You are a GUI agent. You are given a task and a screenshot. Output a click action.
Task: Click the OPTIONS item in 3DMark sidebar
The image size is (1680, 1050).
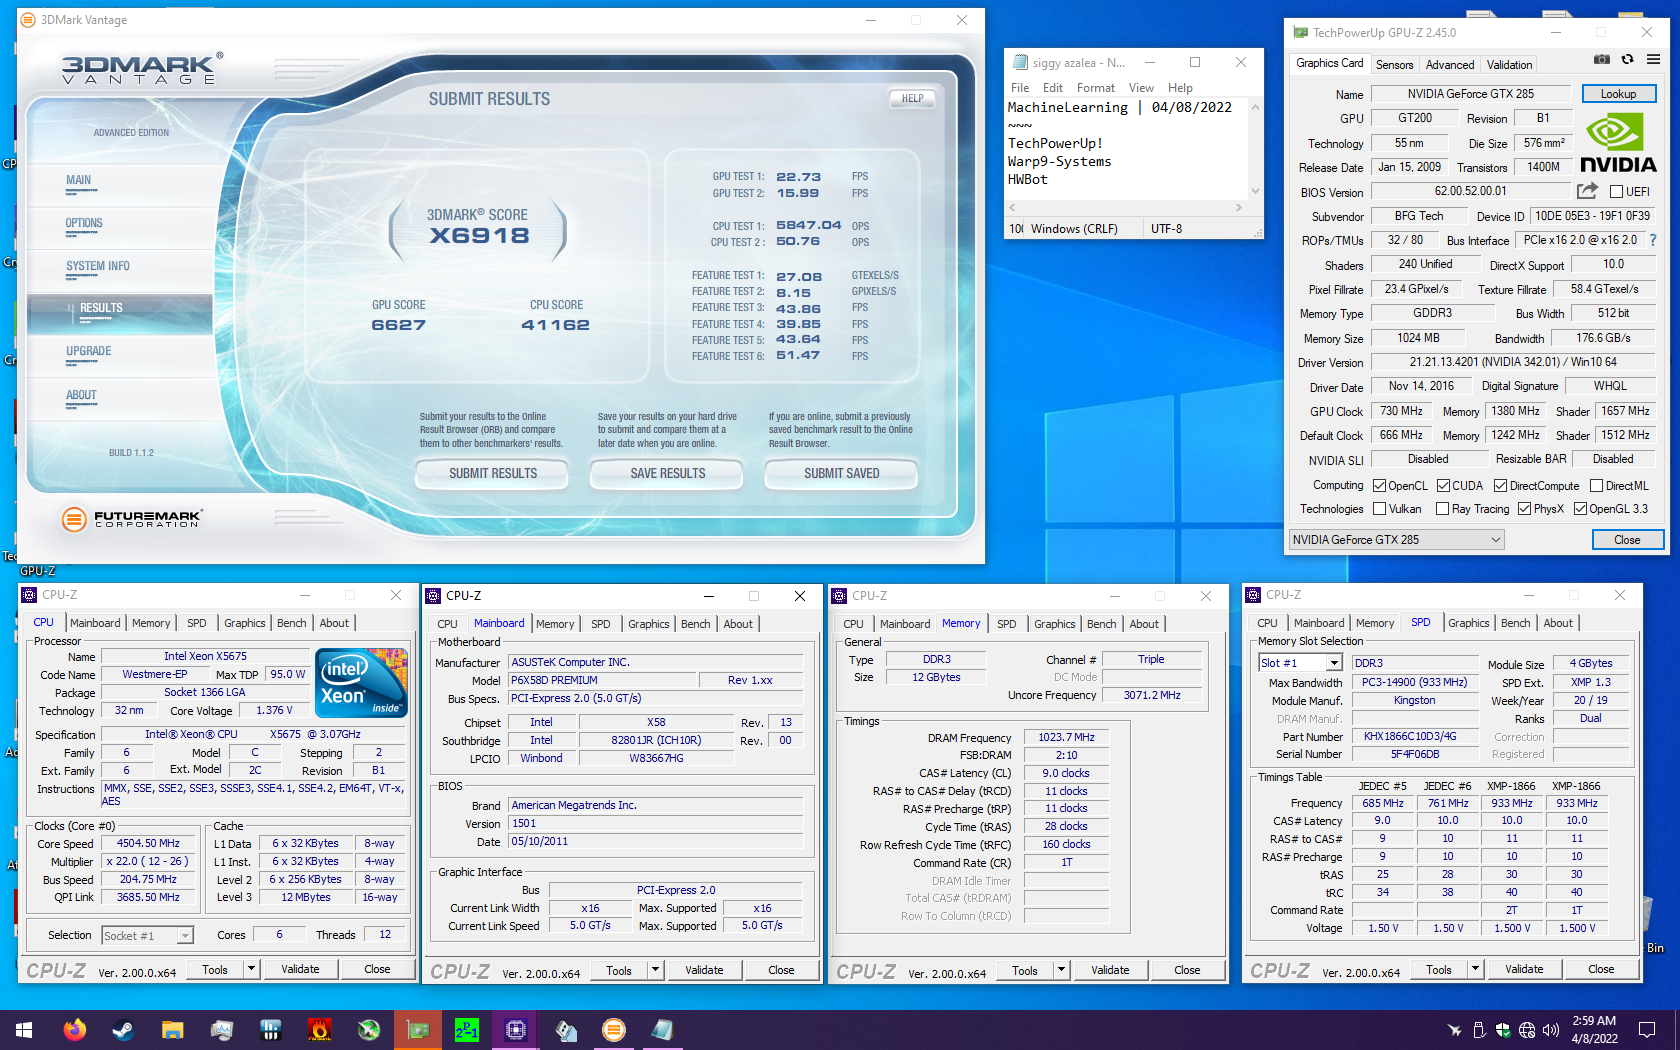point(84,223)
